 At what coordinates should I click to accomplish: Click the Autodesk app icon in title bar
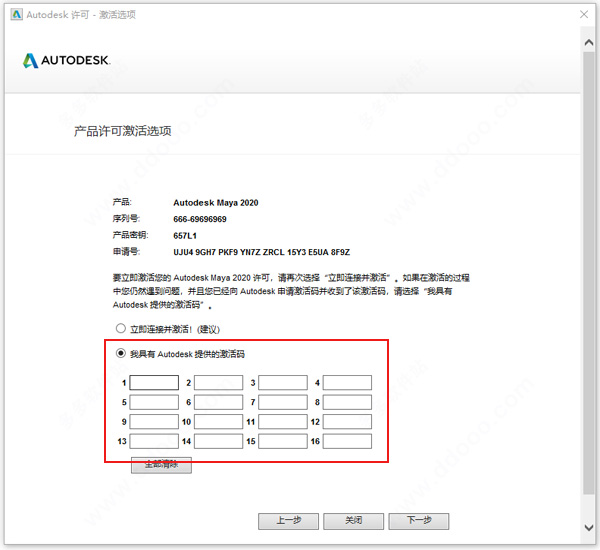16,15
